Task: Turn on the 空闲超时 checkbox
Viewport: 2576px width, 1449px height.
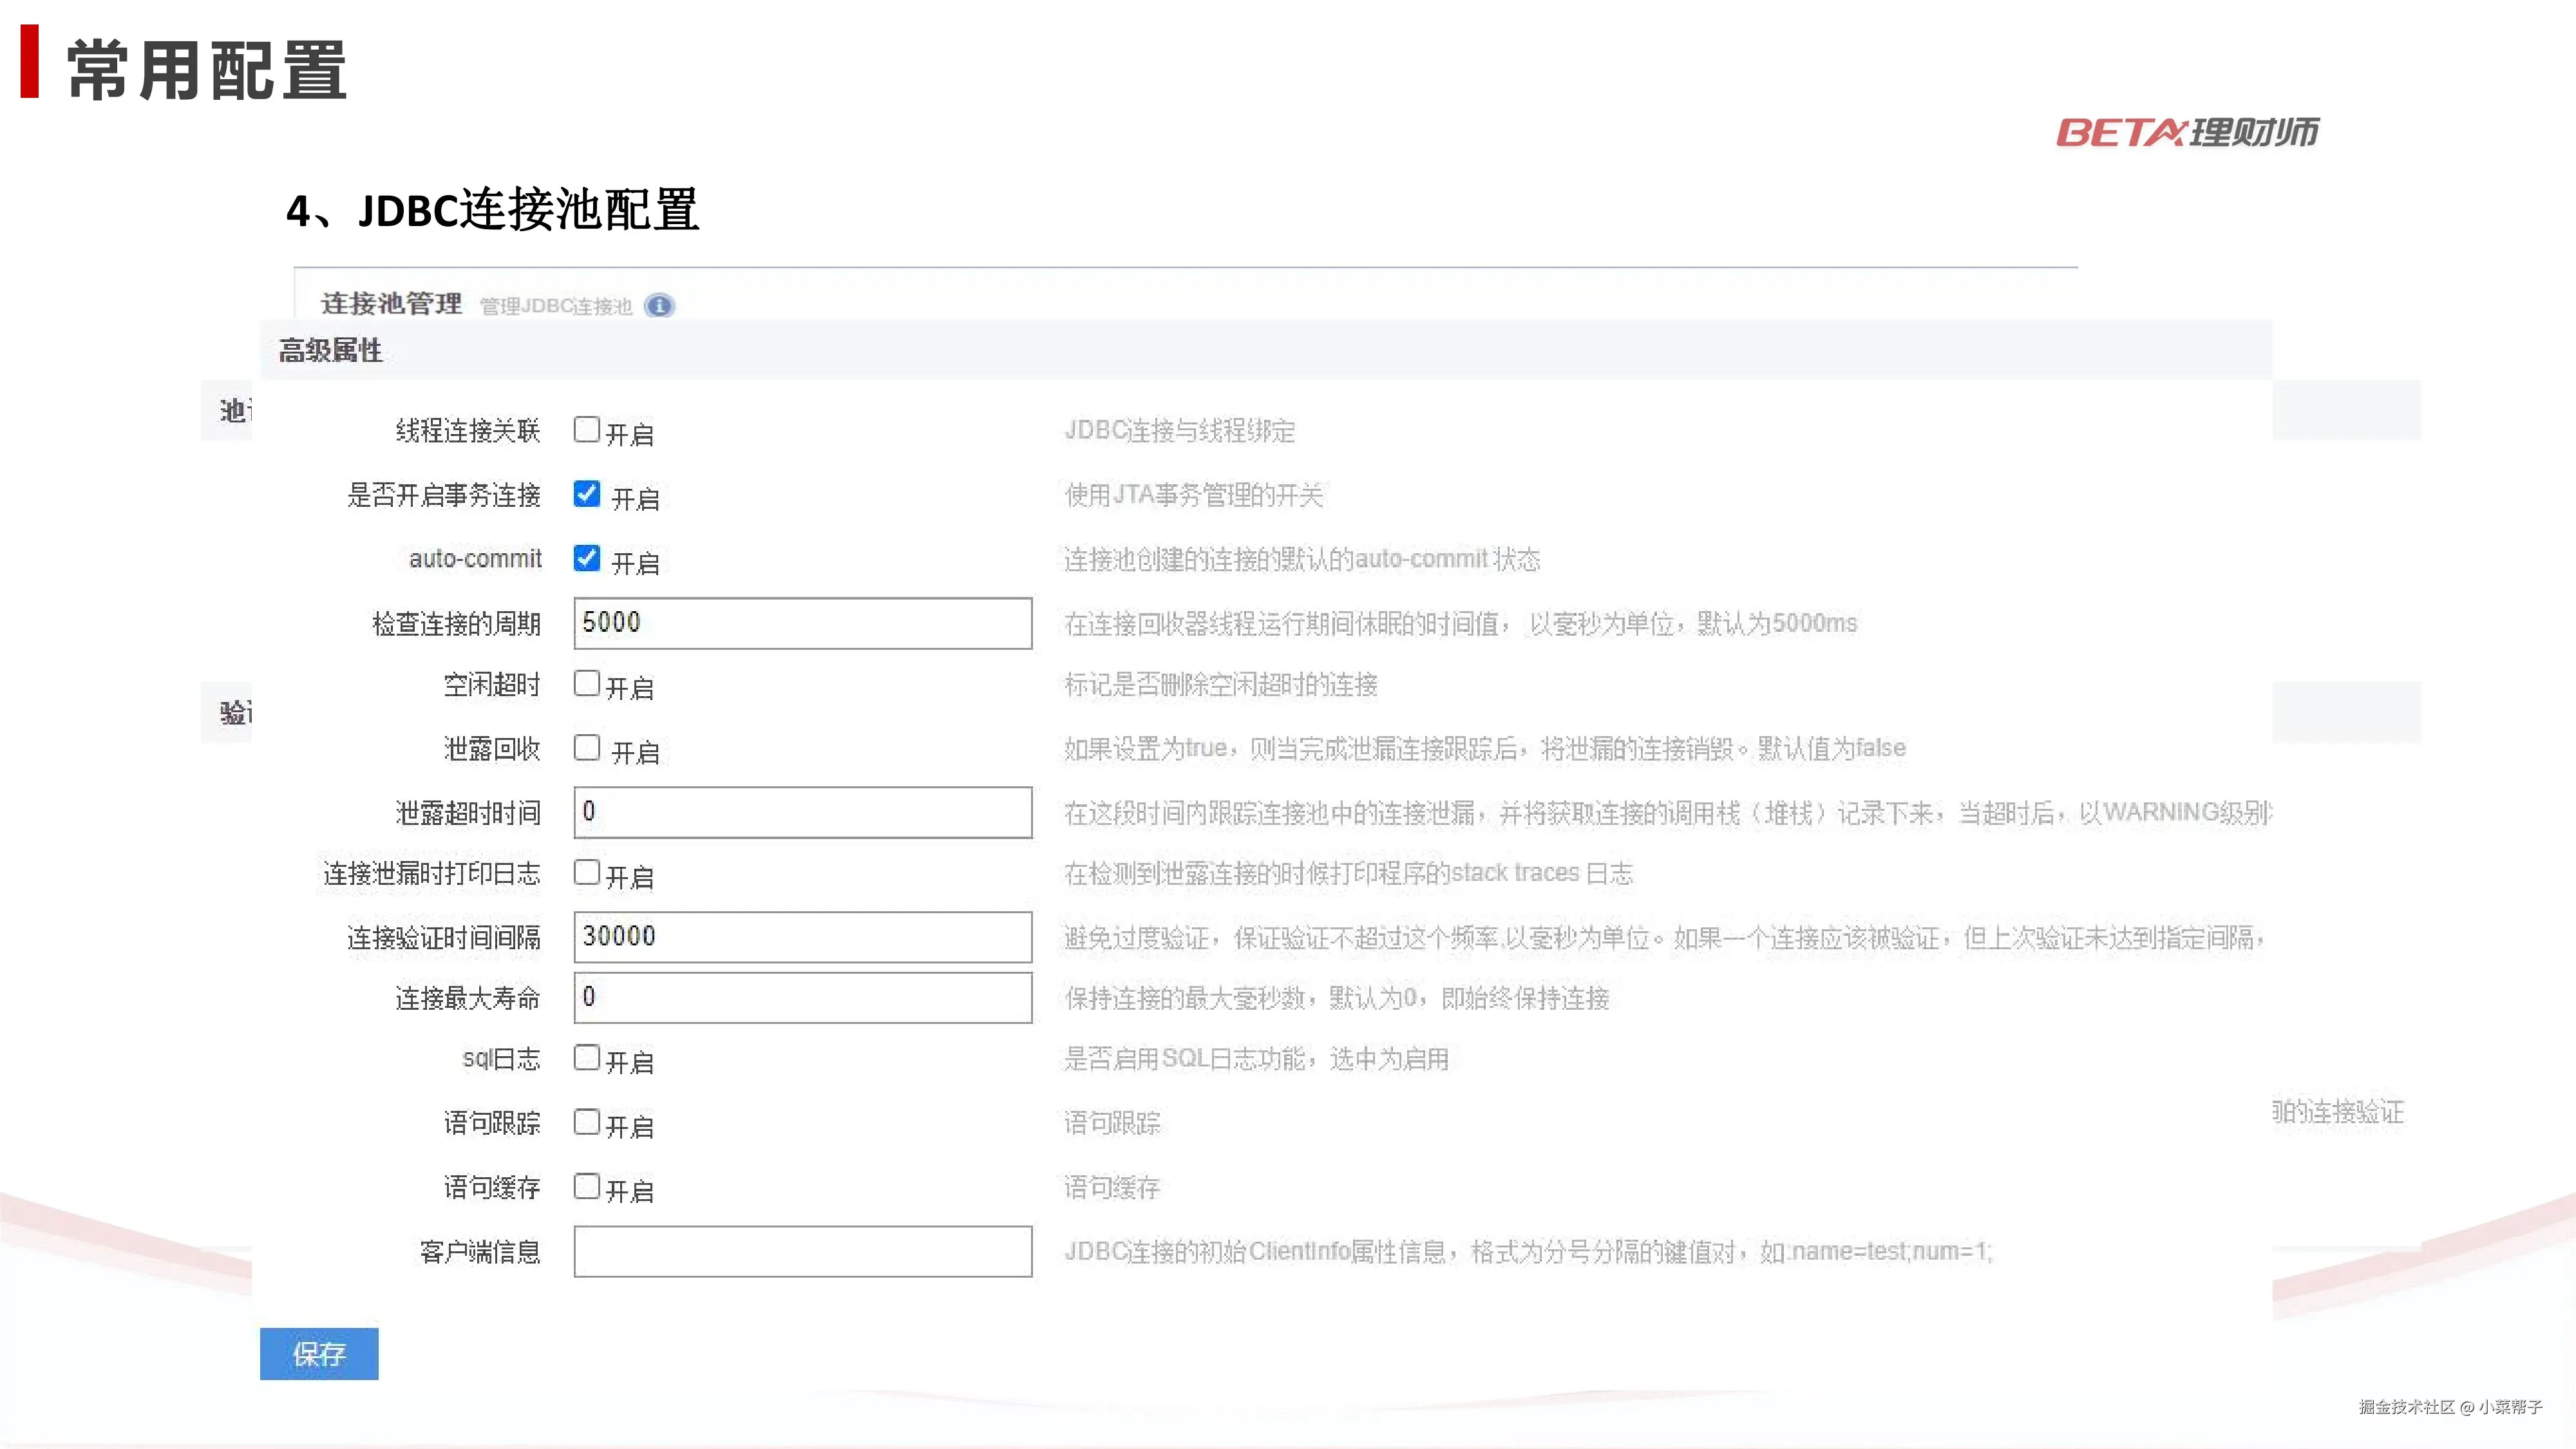Action: pos(587,684)
